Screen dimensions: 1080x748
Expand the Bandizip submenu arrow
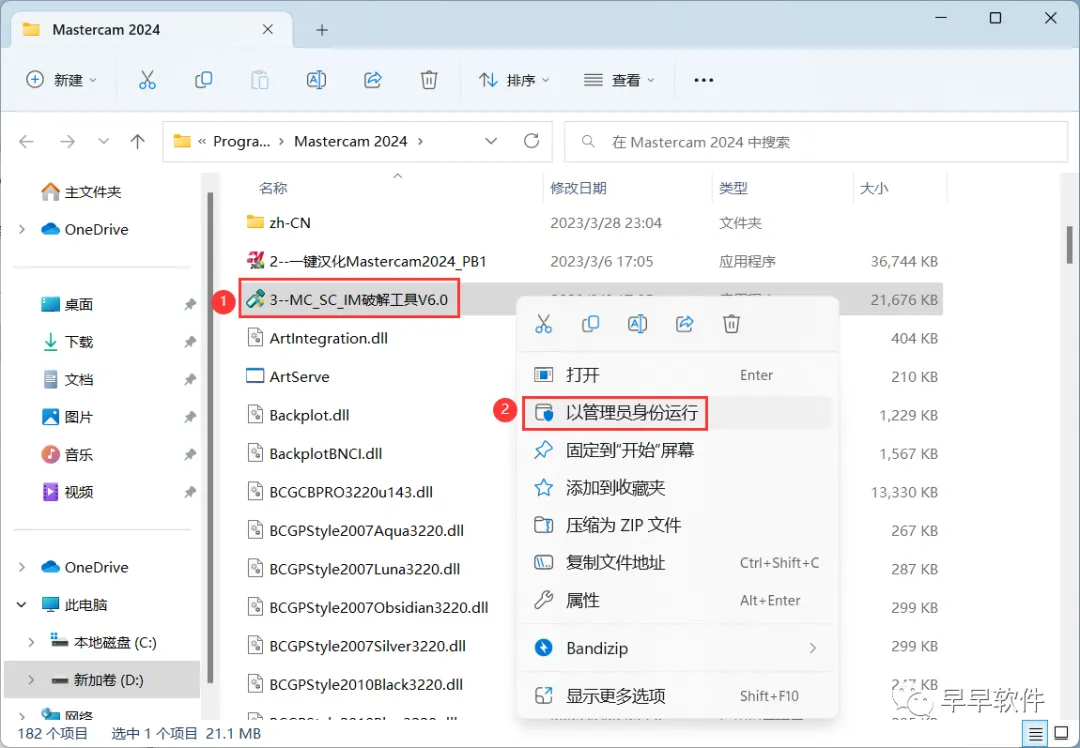pos(813,648)
